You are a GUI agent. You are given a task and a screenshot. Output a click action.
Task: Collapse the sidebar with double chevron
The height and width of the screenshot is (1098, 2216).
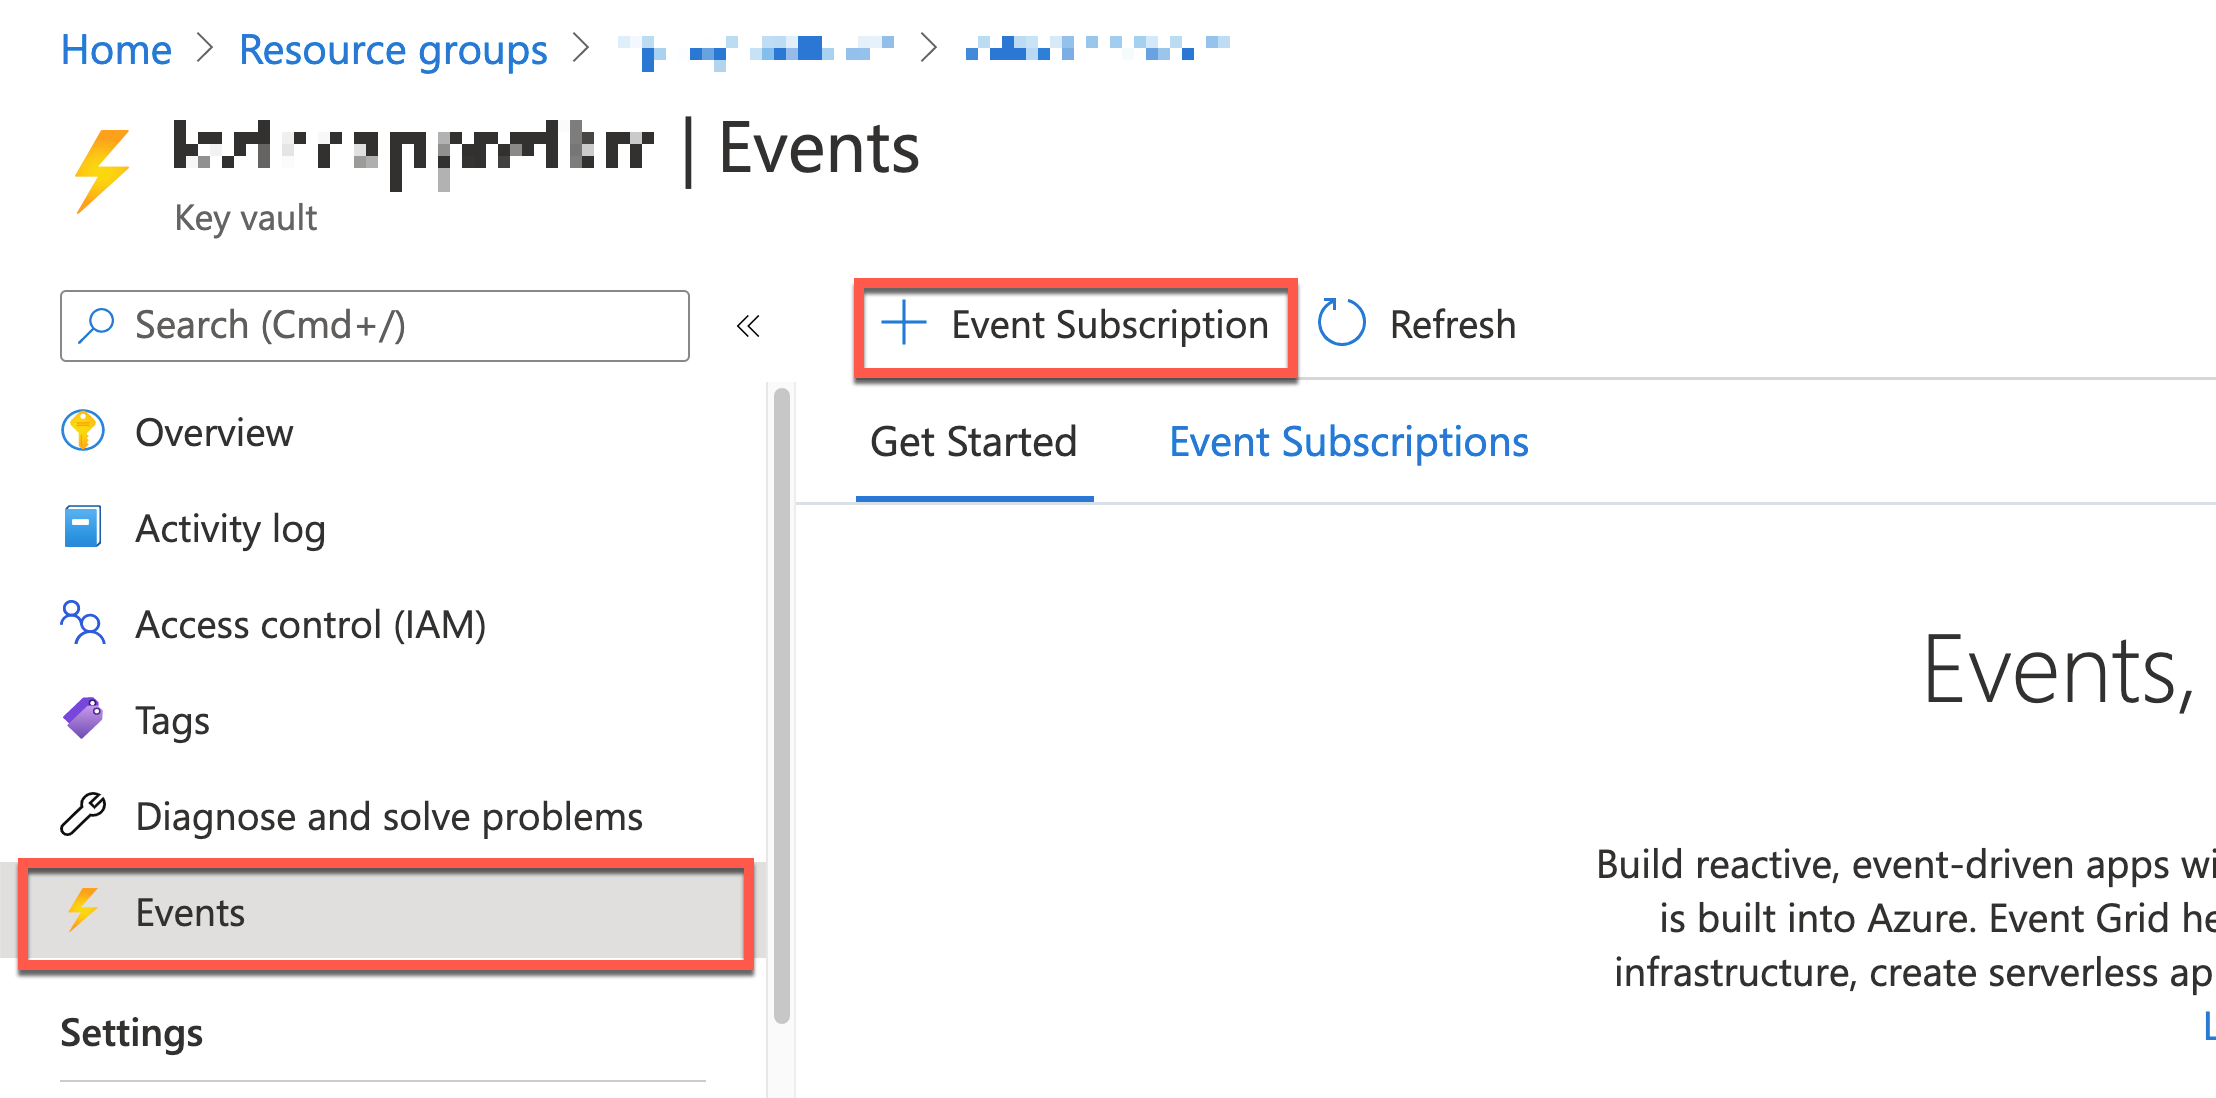pos(748,325)
